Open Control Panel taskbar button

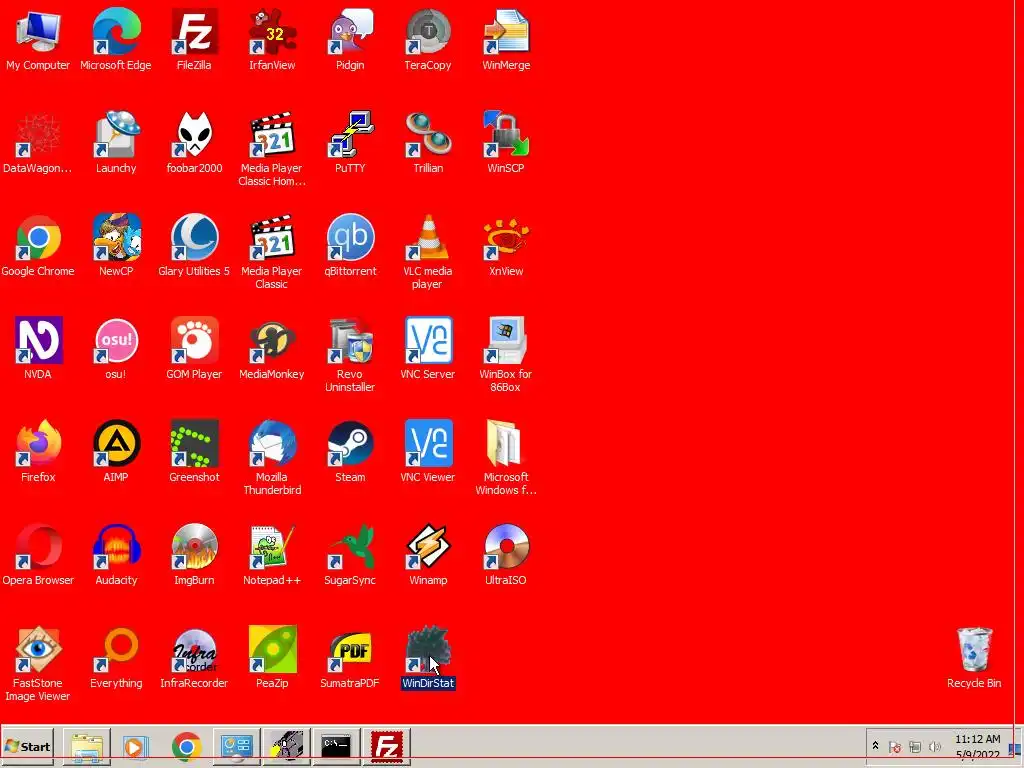[236, 746]
